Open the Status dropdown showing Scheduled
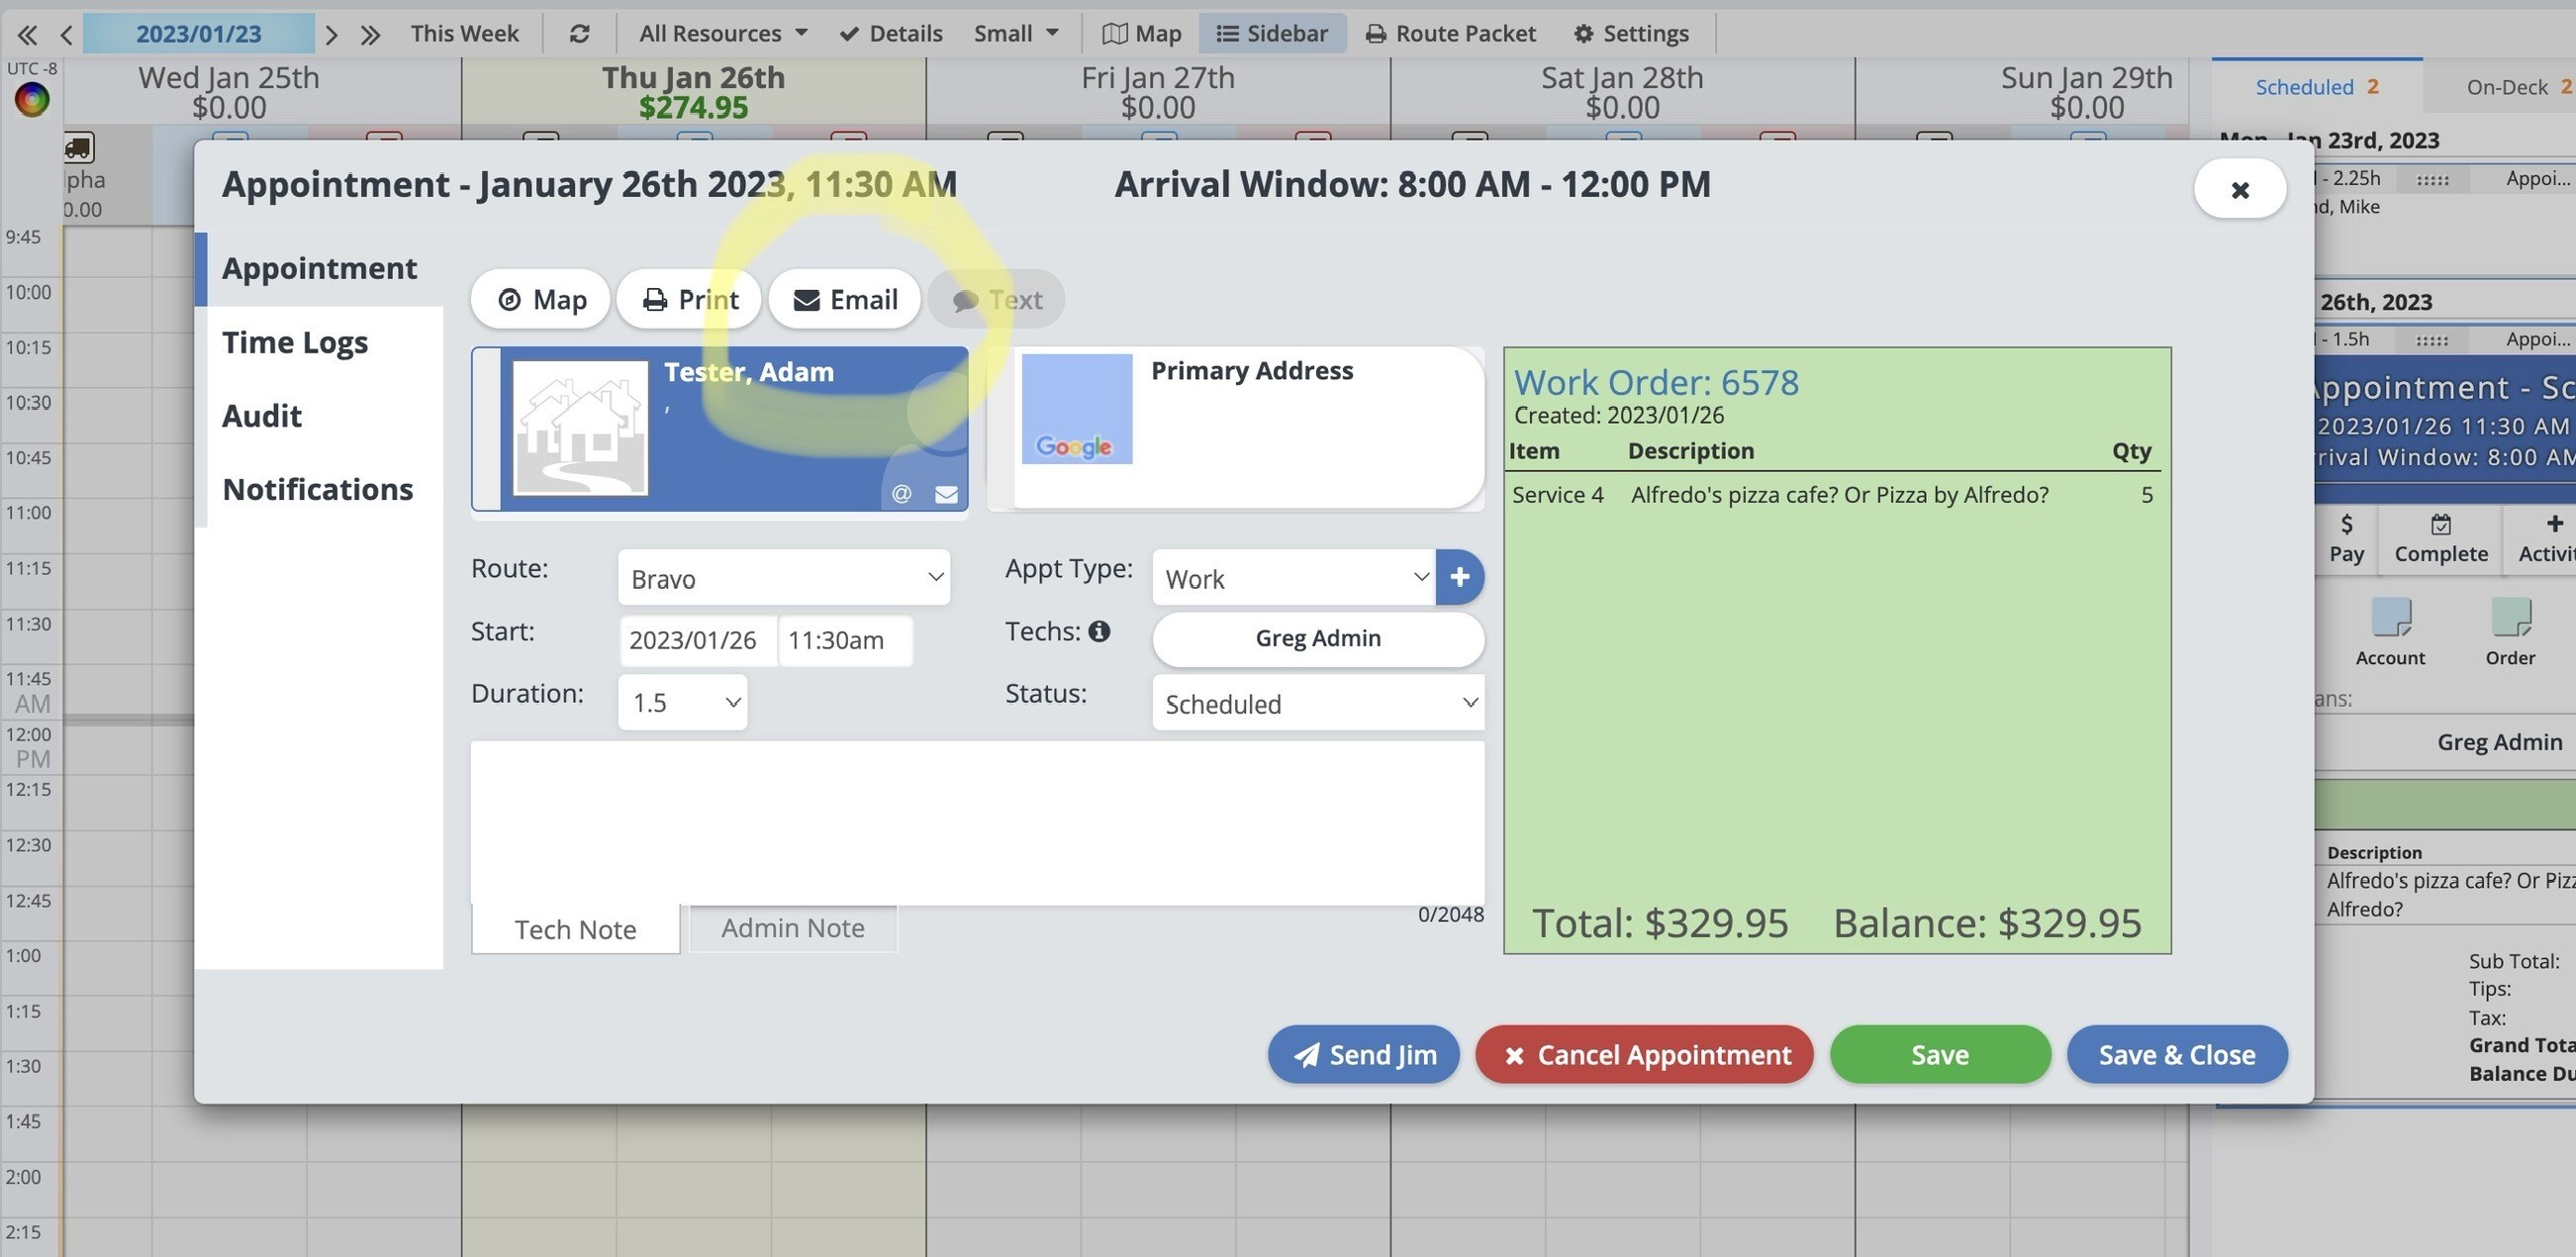Screen dimensions: 2576x1257 point(1318,703)
